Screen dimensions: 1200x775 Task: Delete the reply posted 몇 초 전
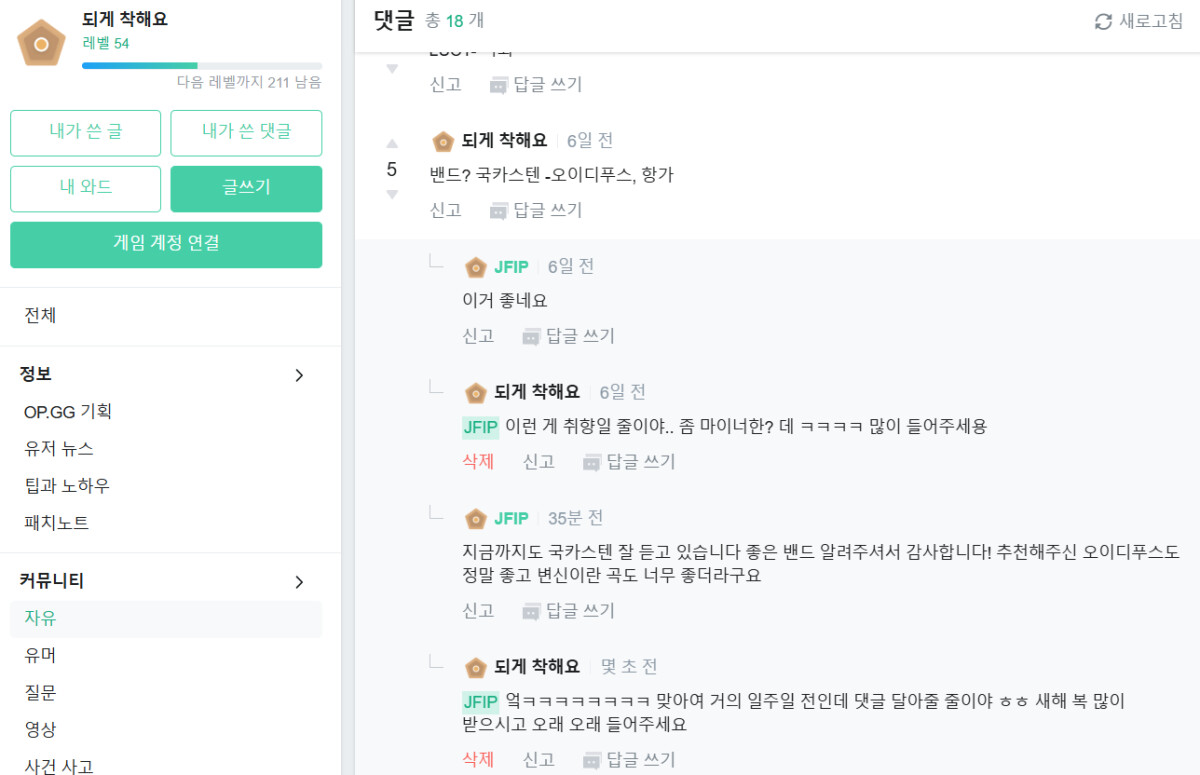tap(478, 759)
